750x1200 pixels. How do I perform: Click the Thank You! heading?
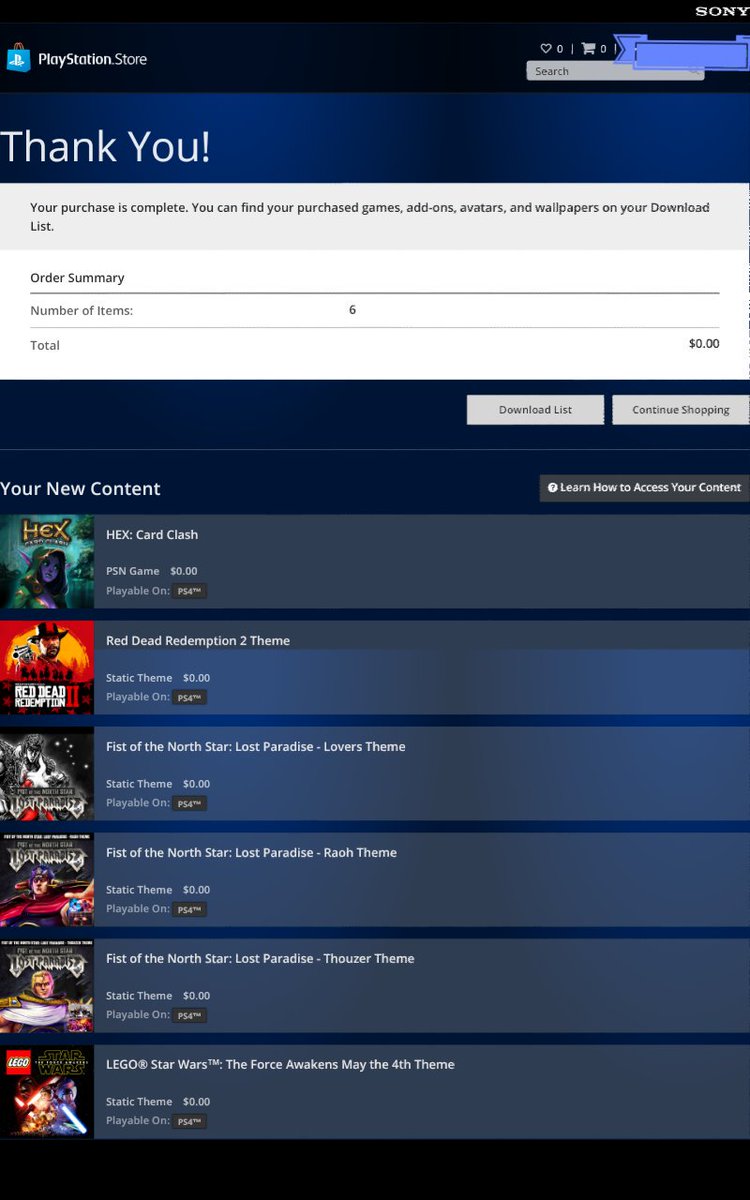(x=105, y=147)
